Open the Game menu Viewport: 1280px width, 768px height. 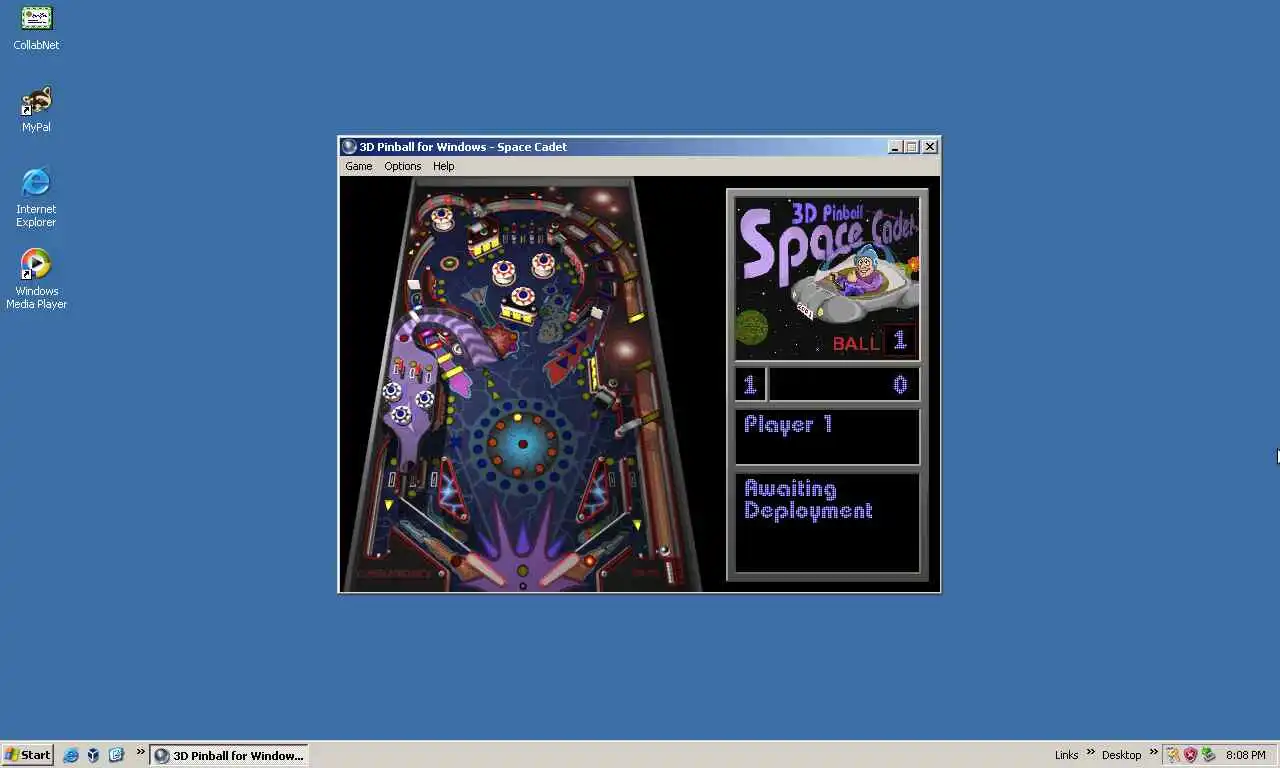[x=358, y=166]
